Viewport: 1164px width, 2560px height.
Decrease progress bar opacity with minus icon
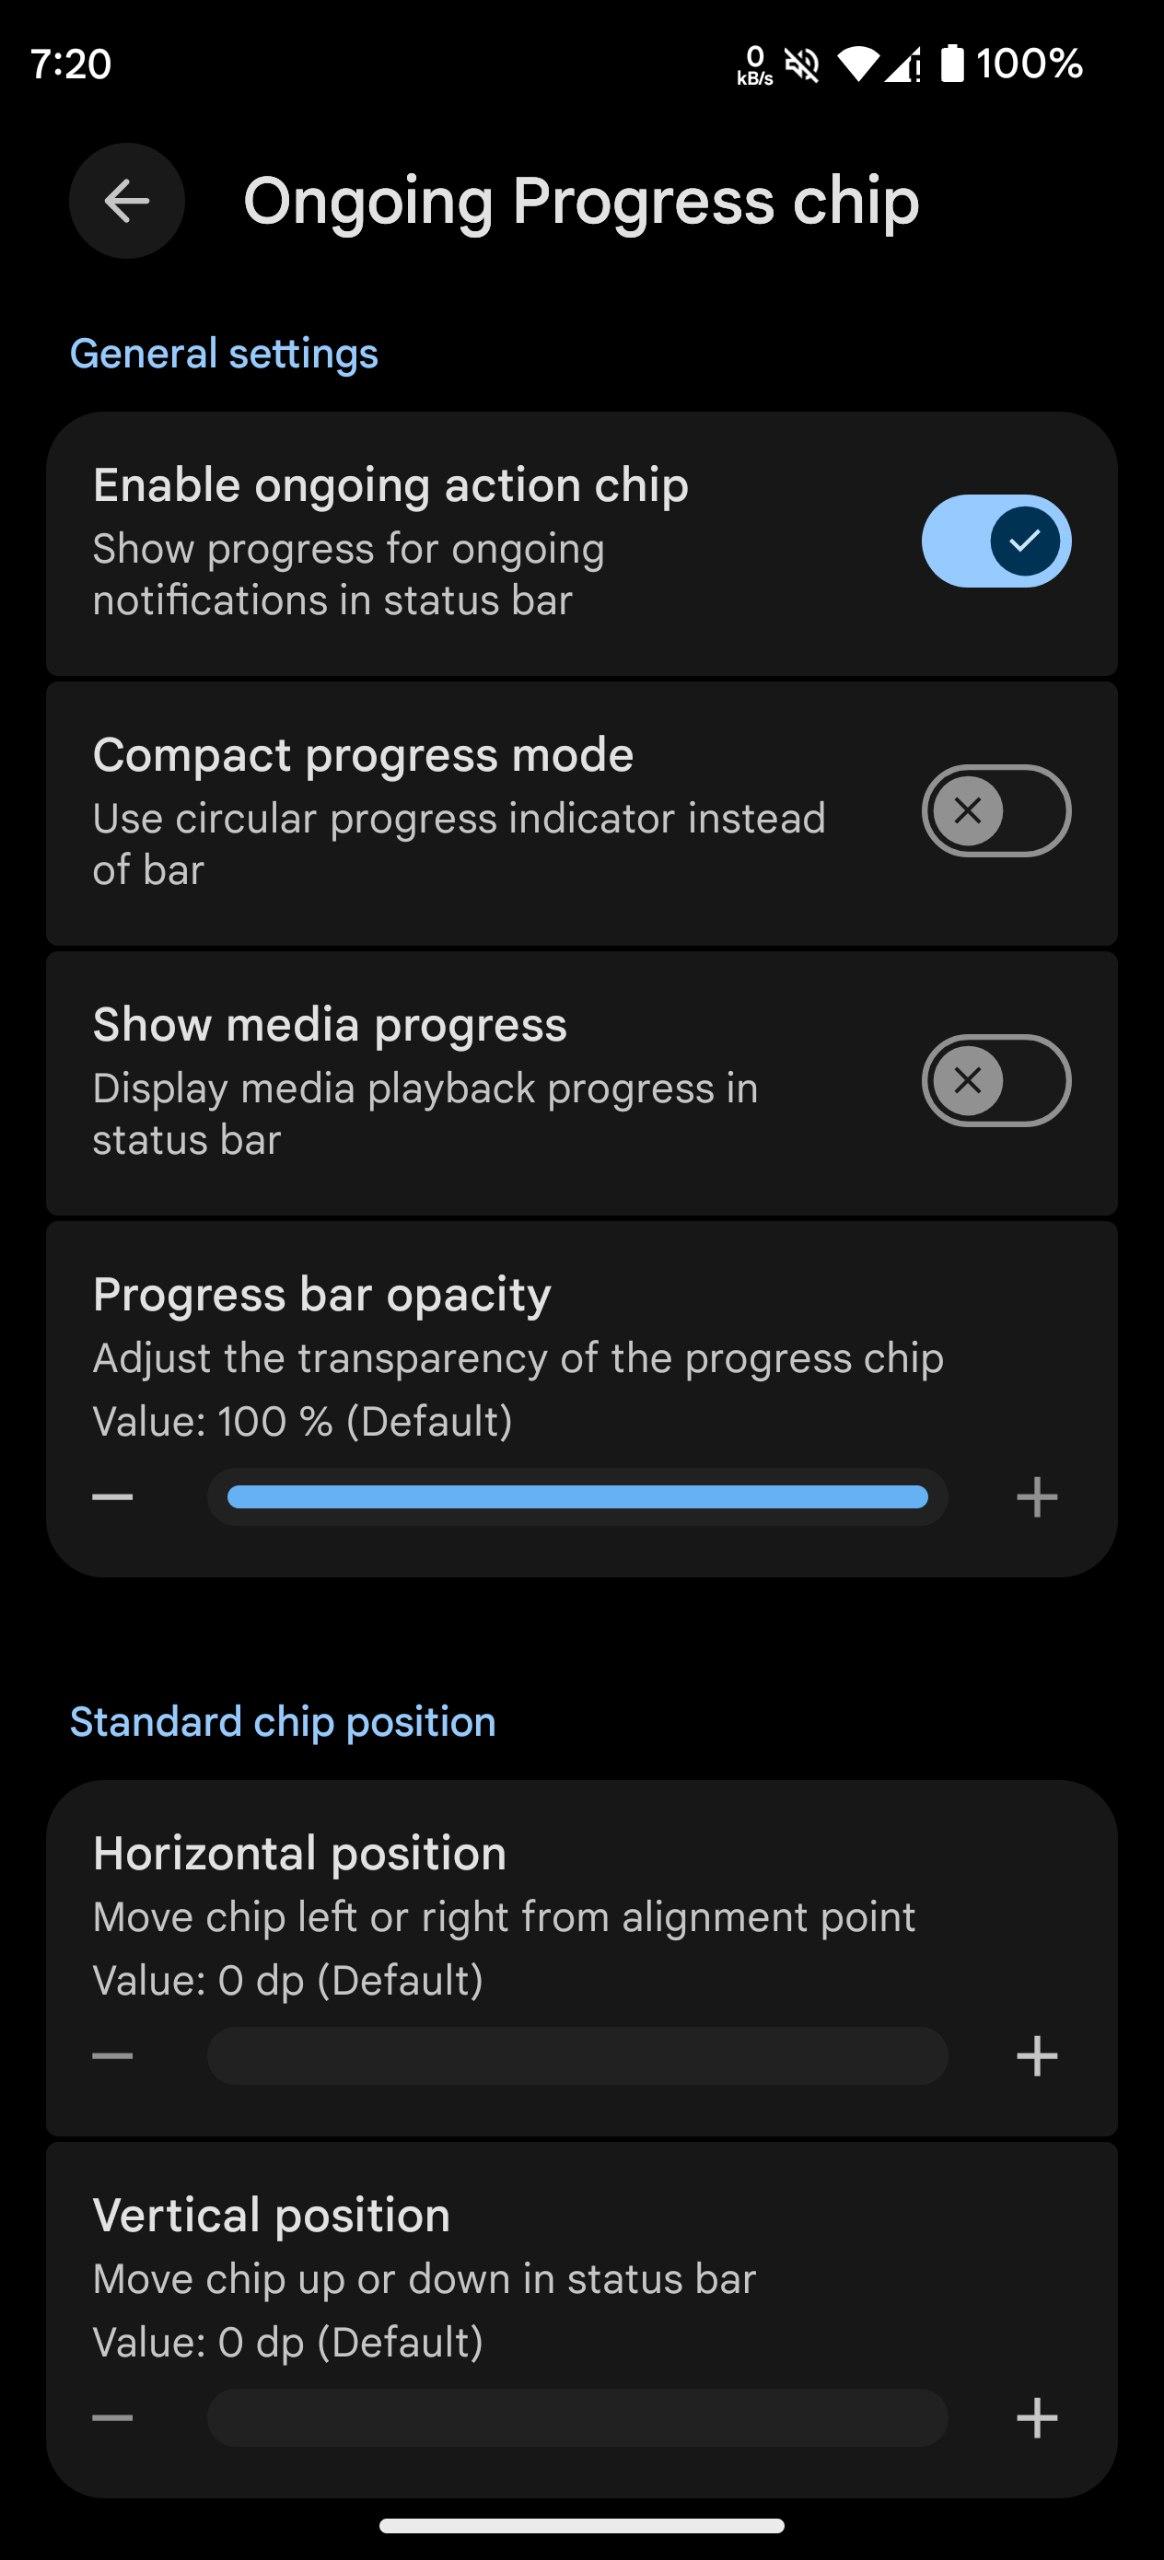click(x=113, y=1497)
